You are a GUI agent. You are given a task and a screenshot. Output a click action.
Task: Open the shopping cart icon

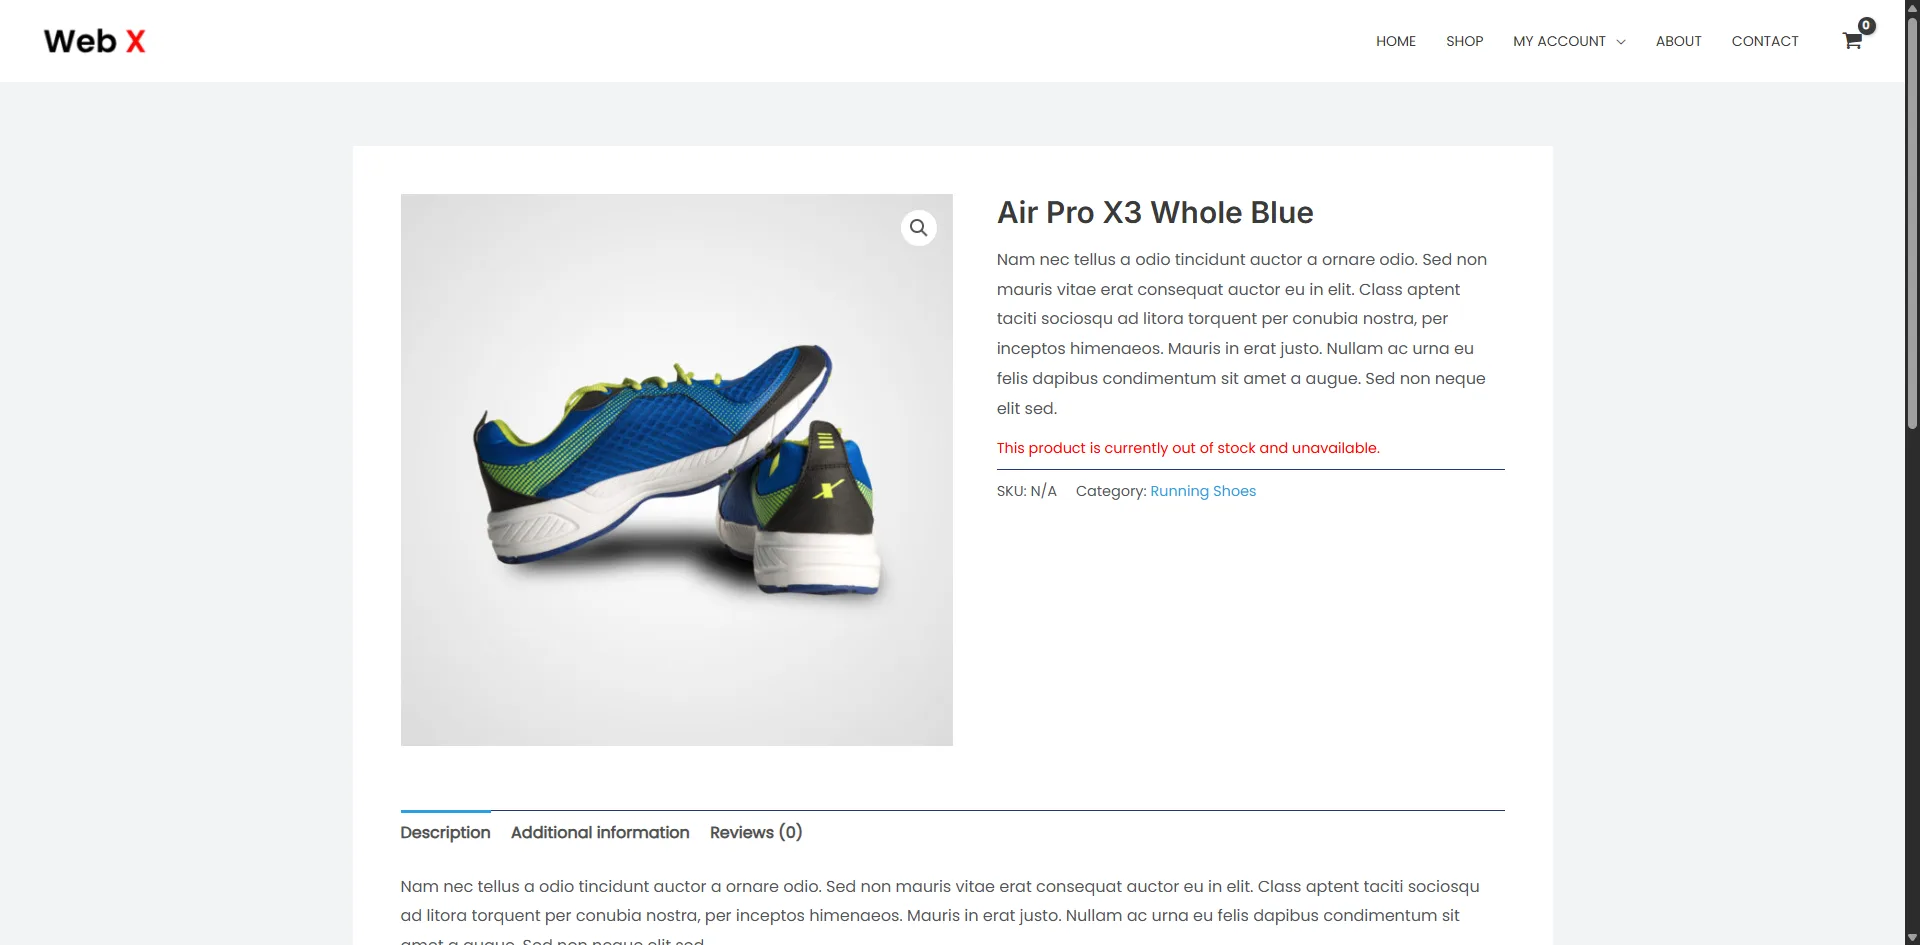coord(1852,41)
